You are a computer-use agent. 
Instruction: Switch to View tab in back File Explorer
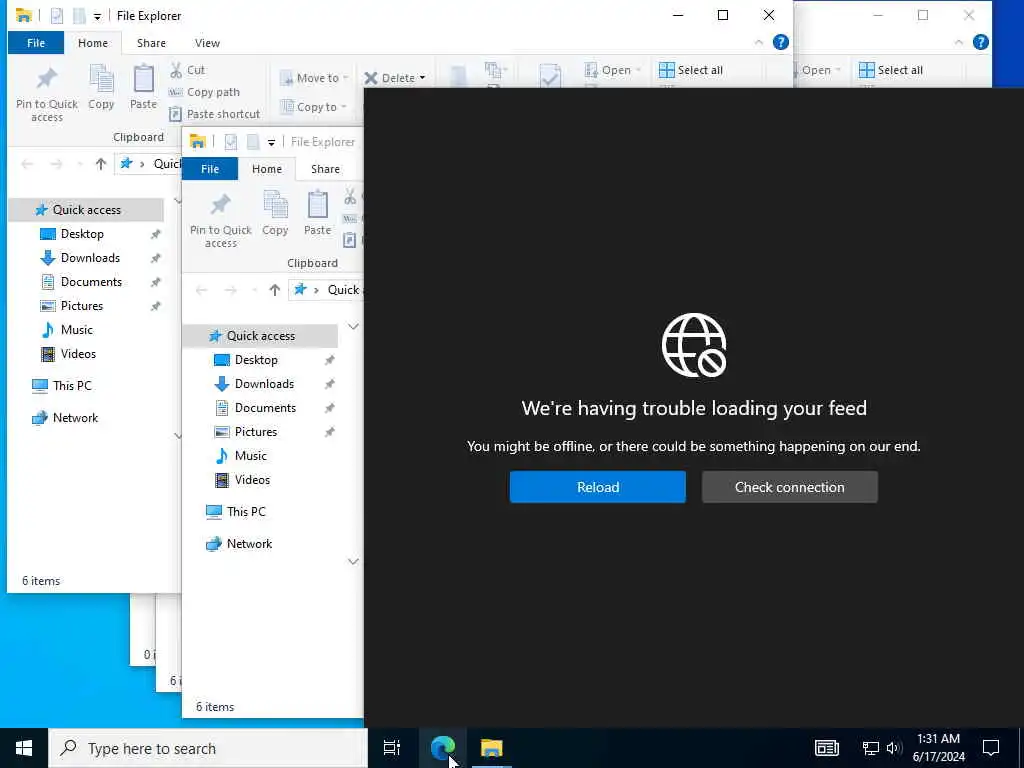point(207,43)
